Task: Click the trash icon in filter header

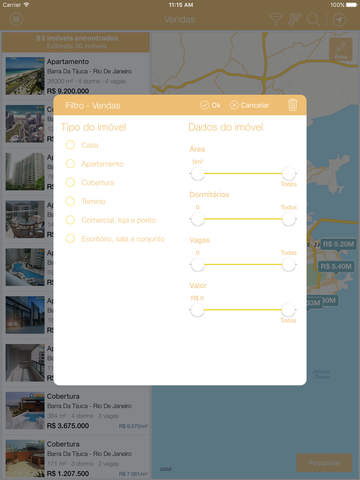Action: [x=292, y=105]
